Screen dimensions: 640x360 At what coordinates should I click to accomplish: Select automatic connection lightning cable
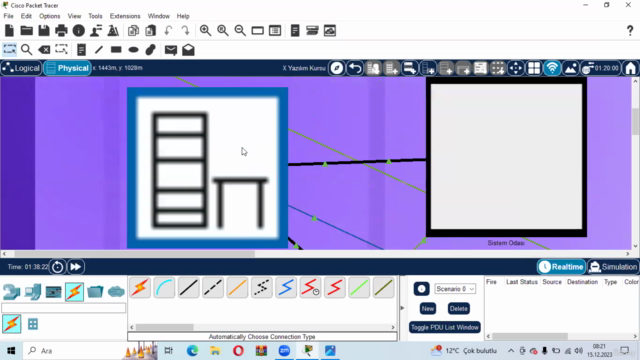pyautogui.click(x=140, y=288)
